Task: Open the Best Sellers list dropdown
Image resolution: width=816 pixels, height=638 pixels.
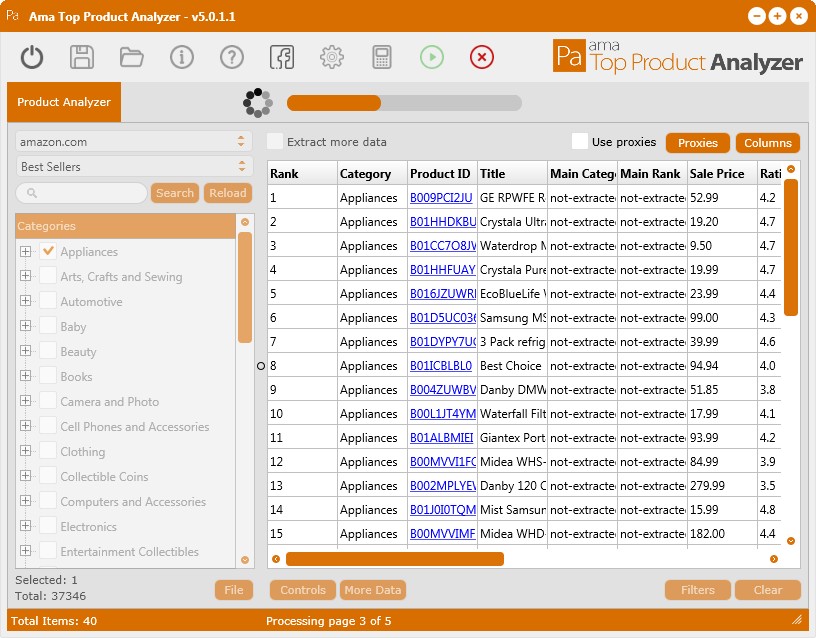Action: (x=134, y=167)
